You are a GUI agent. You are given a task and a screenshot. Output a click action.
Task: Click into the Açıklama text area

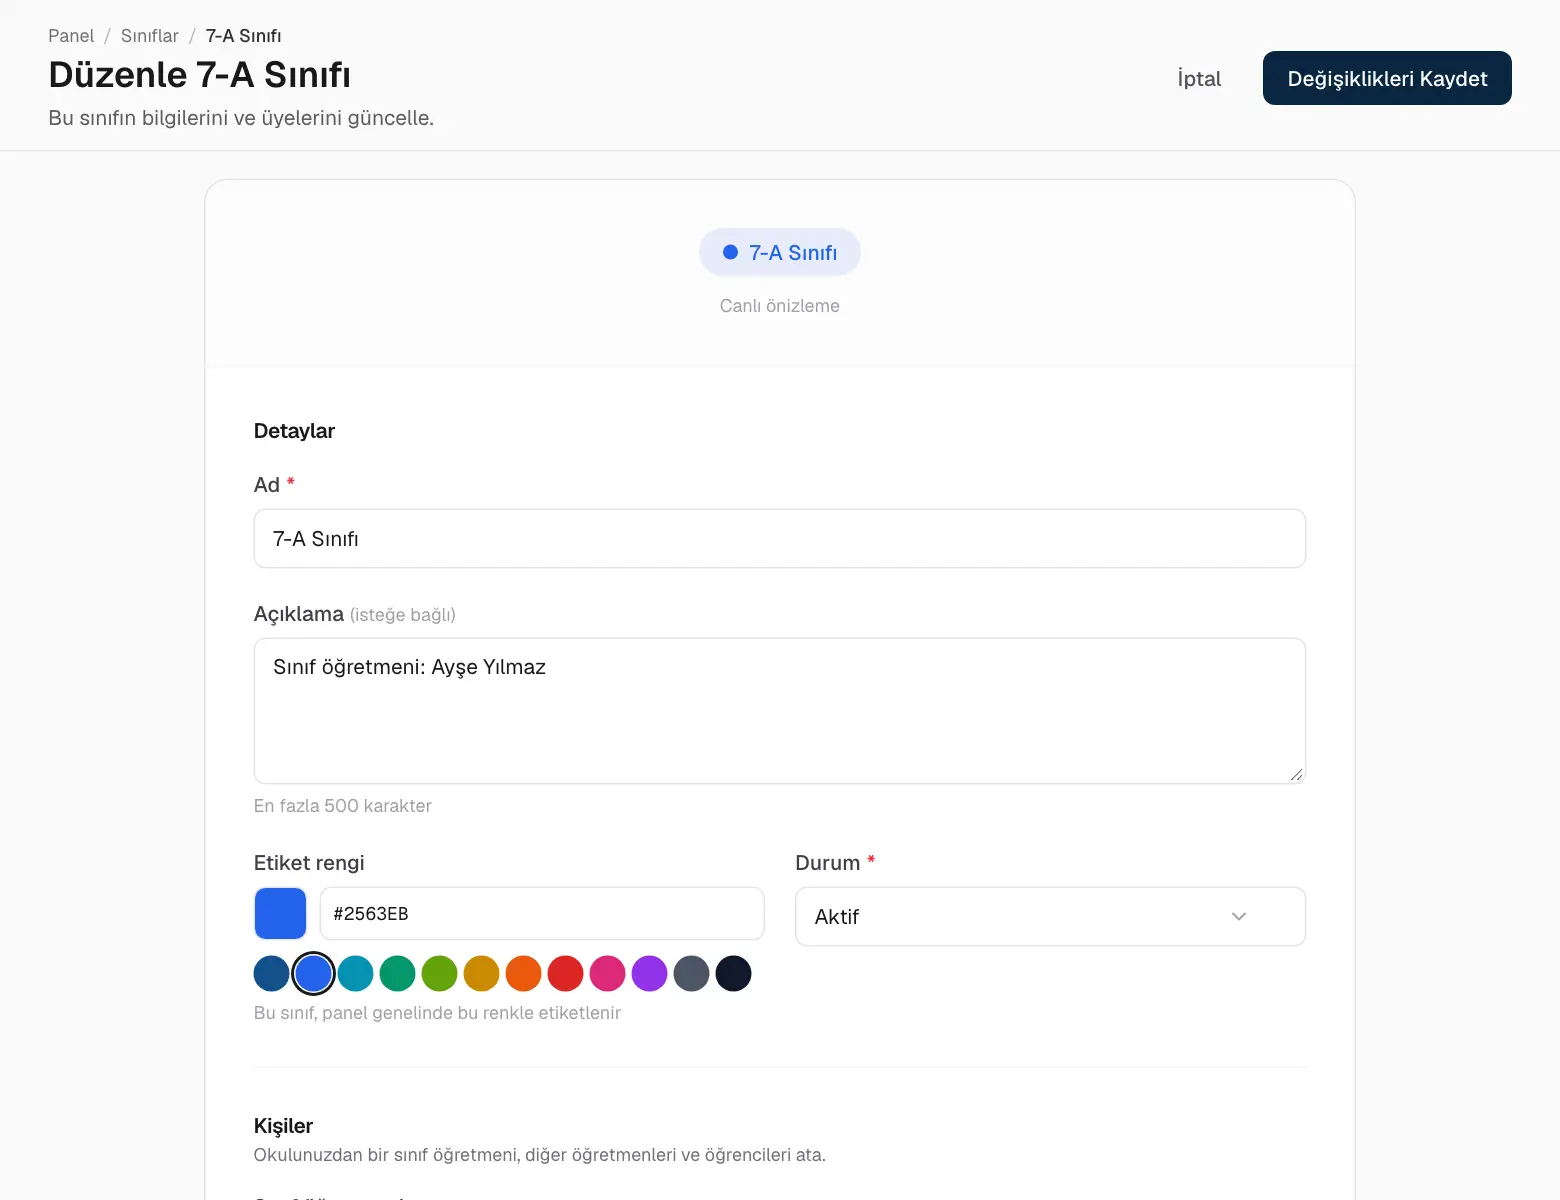click(x=780, y=711)
